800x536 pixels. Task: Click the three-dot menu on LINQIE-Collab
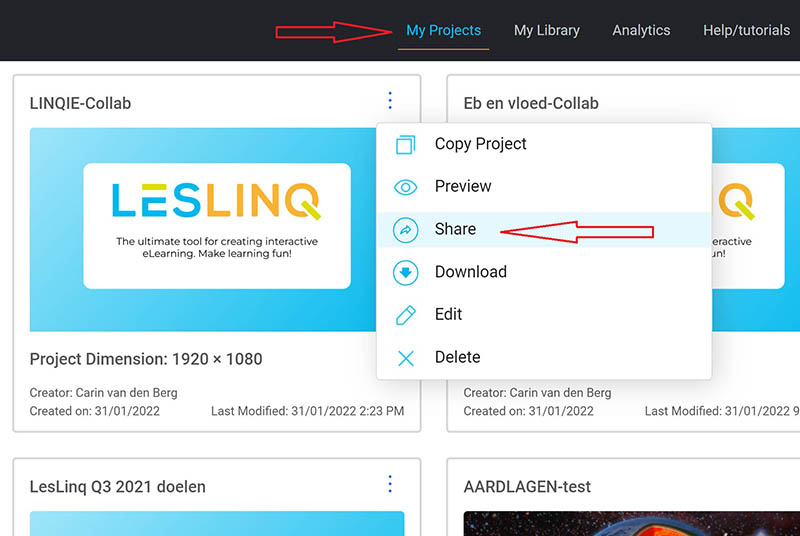tap(390, 100)
